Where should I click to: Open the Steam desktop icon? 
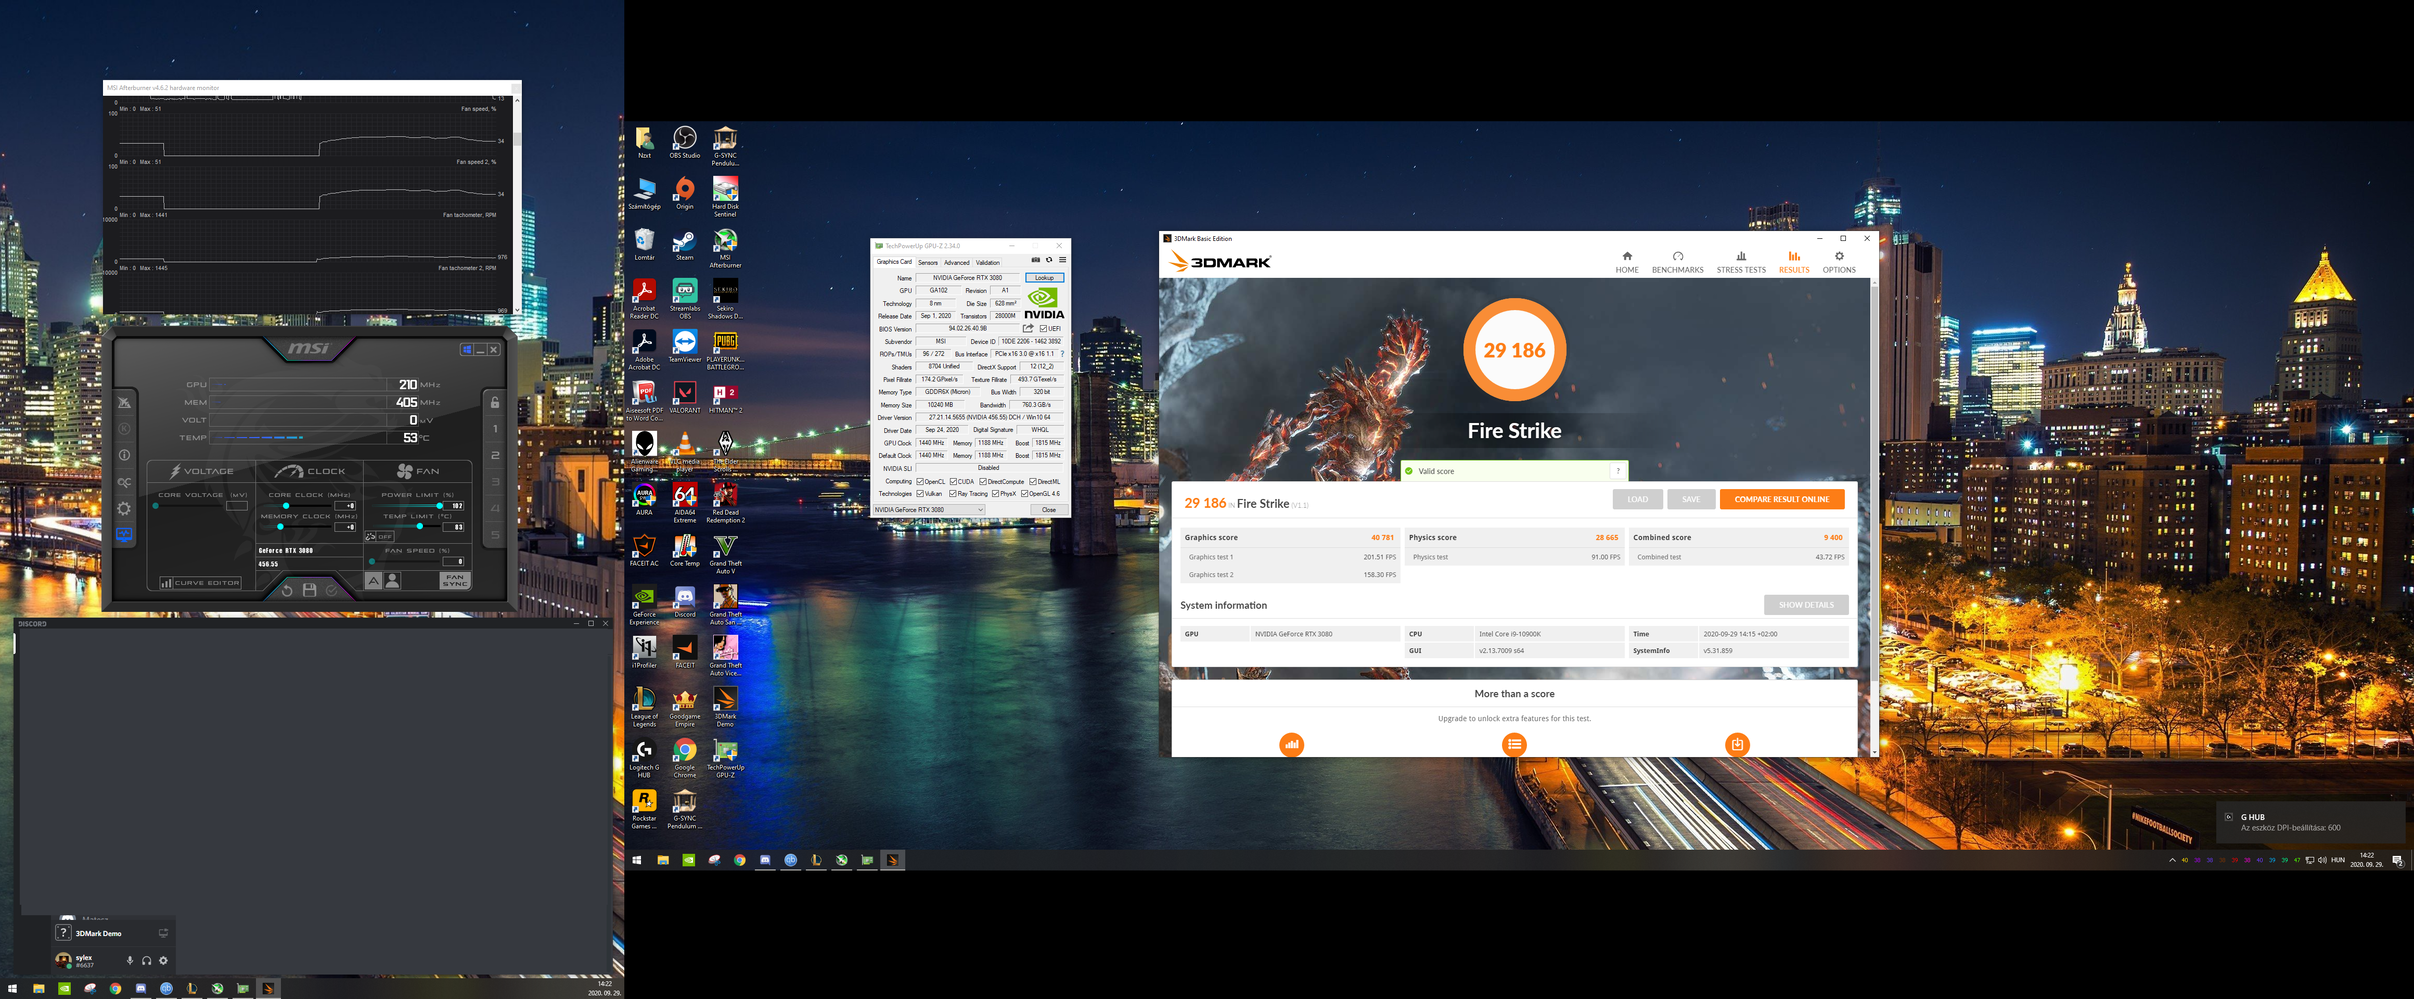[x=684, y=245]
